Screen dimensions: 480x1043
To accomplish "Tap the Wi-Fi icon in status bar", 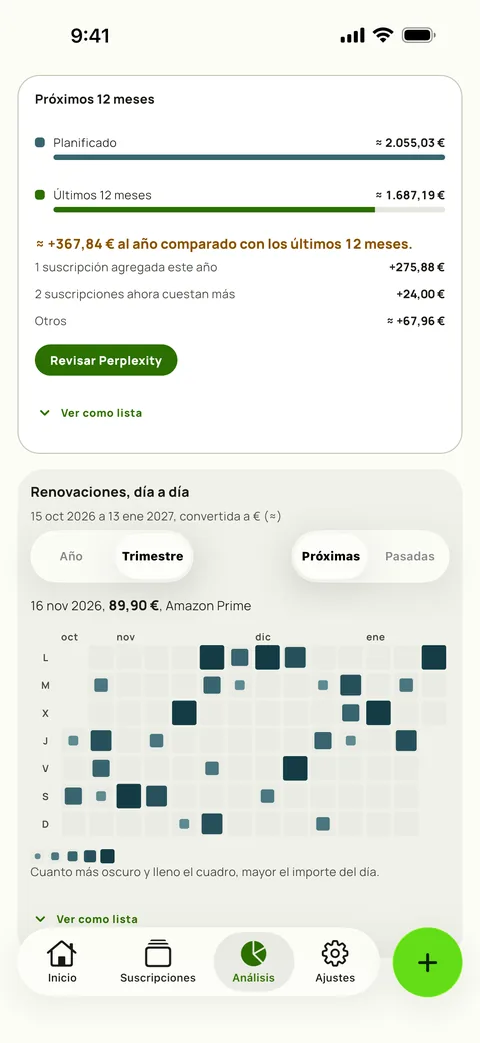I will 383,35.
